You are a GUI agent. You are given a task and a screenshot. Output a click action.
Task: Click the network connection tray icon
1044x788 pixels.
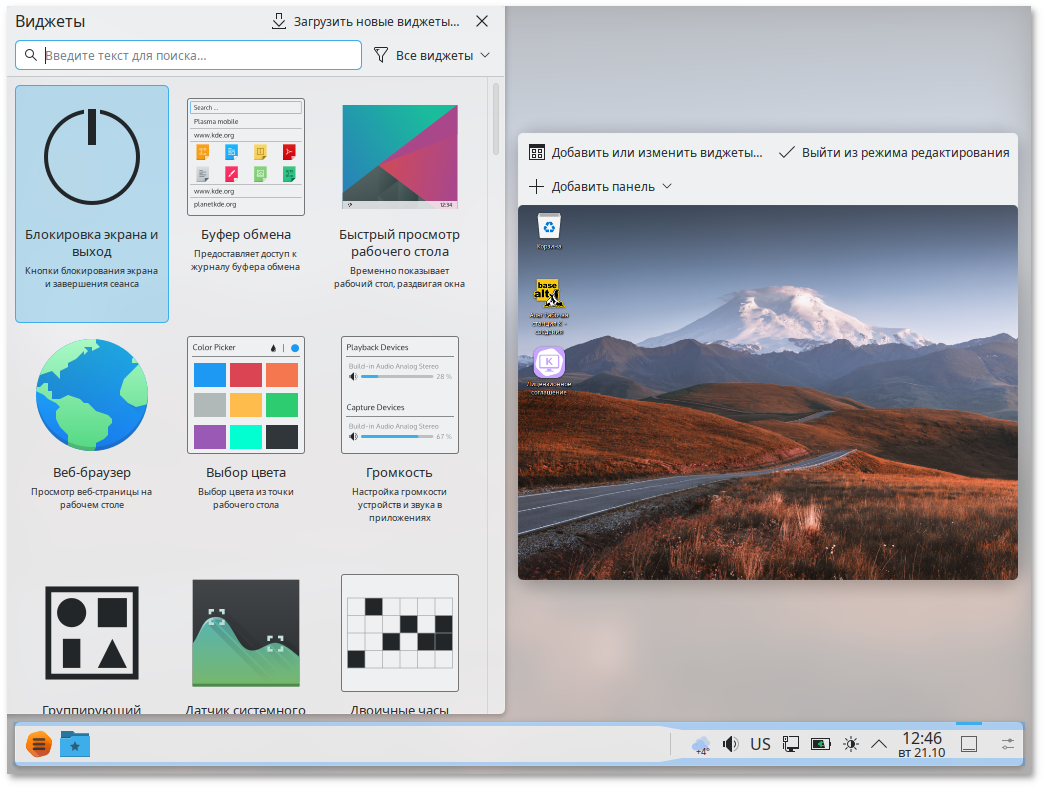pos(791,744)
